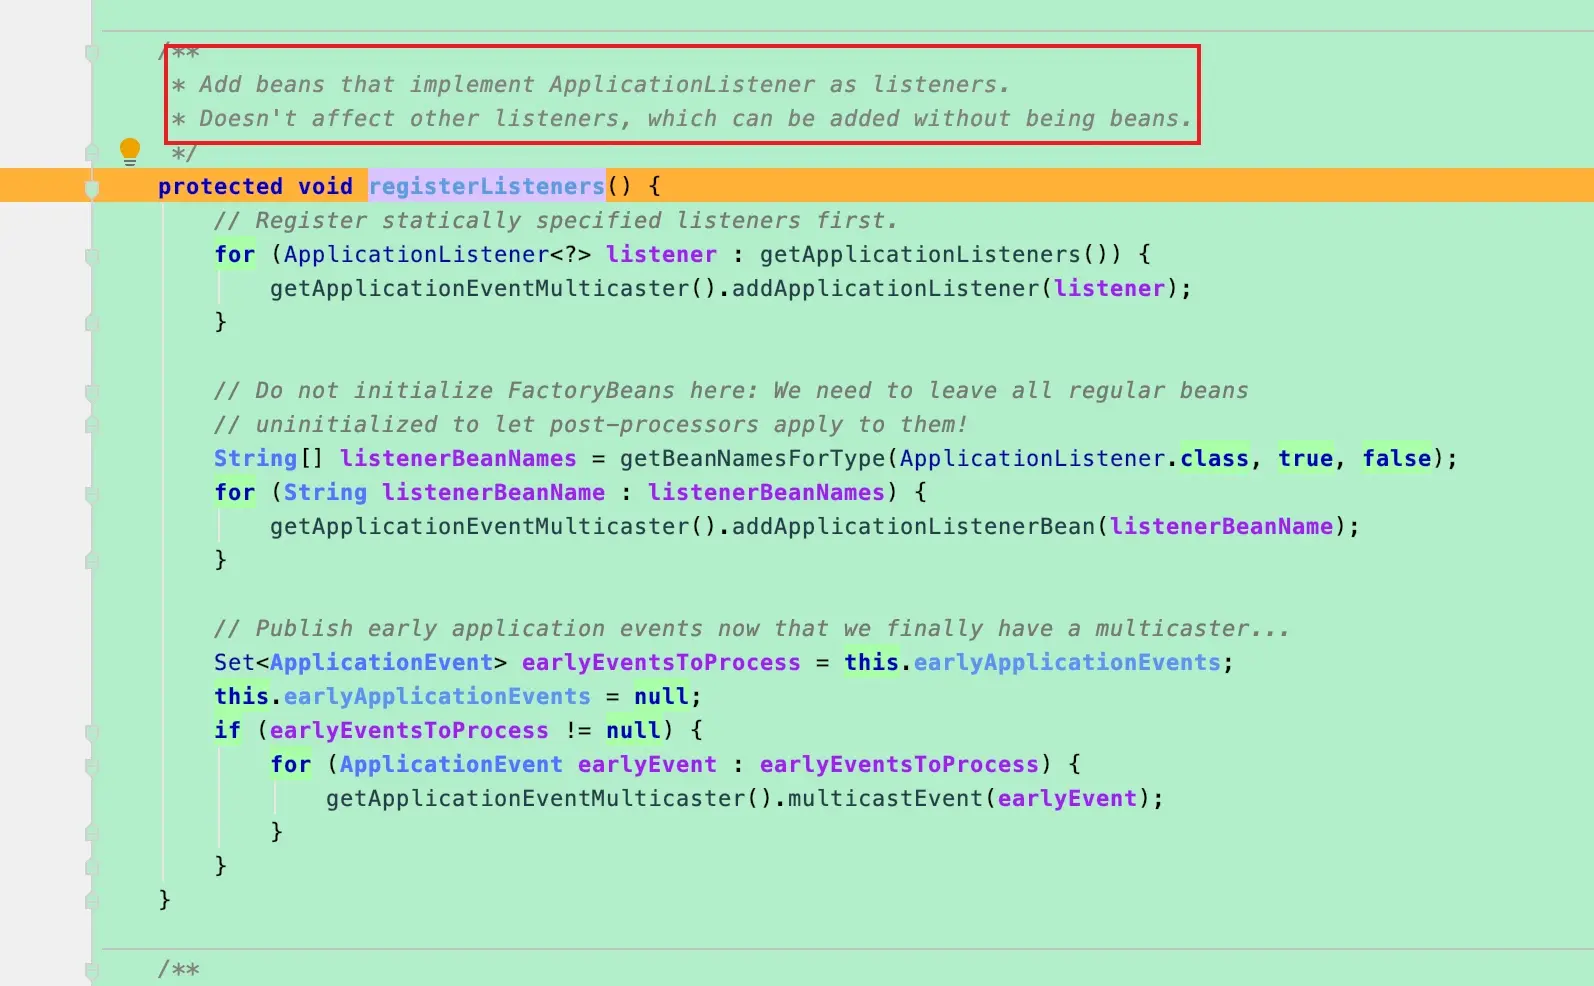The image size is (1594, 986).
Task: Click the 'ApplicationListener<?>' type in first loop
Action: (x=437, y=254)
